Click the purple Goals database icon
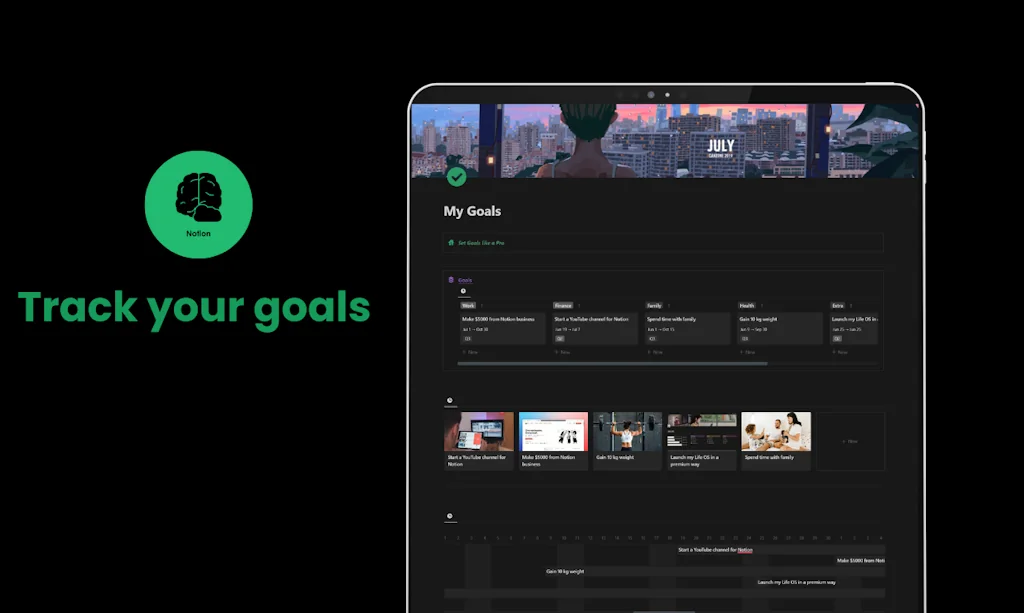Viewport: 1024px width, 613px height. pos(451,279)
